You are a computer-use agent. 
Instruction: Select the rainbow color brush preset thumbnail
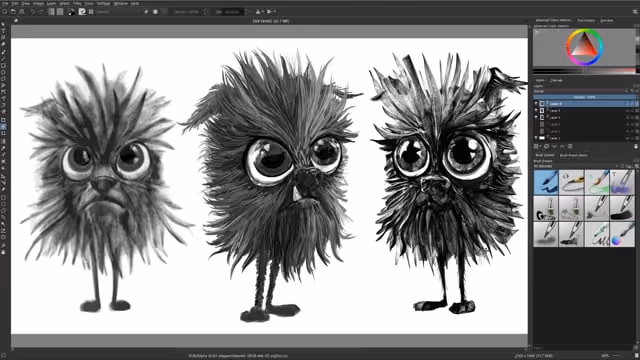click(x=622, y=234)
